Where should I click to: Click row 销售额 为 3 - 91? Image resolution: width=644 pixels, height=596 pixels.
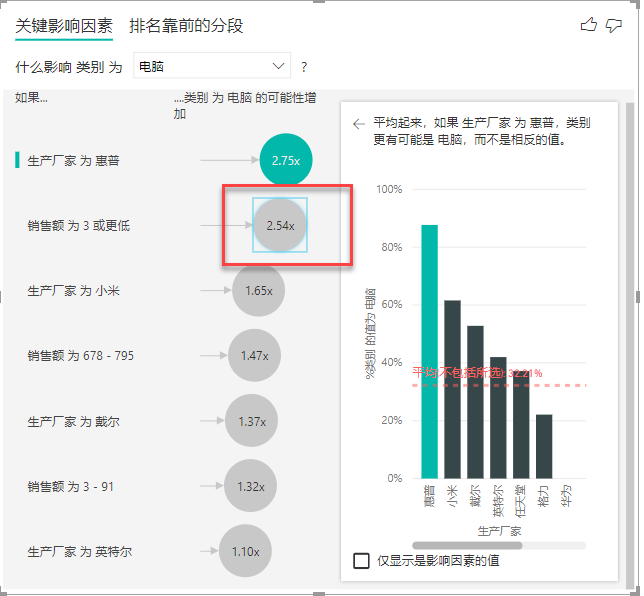coord(70,487)
